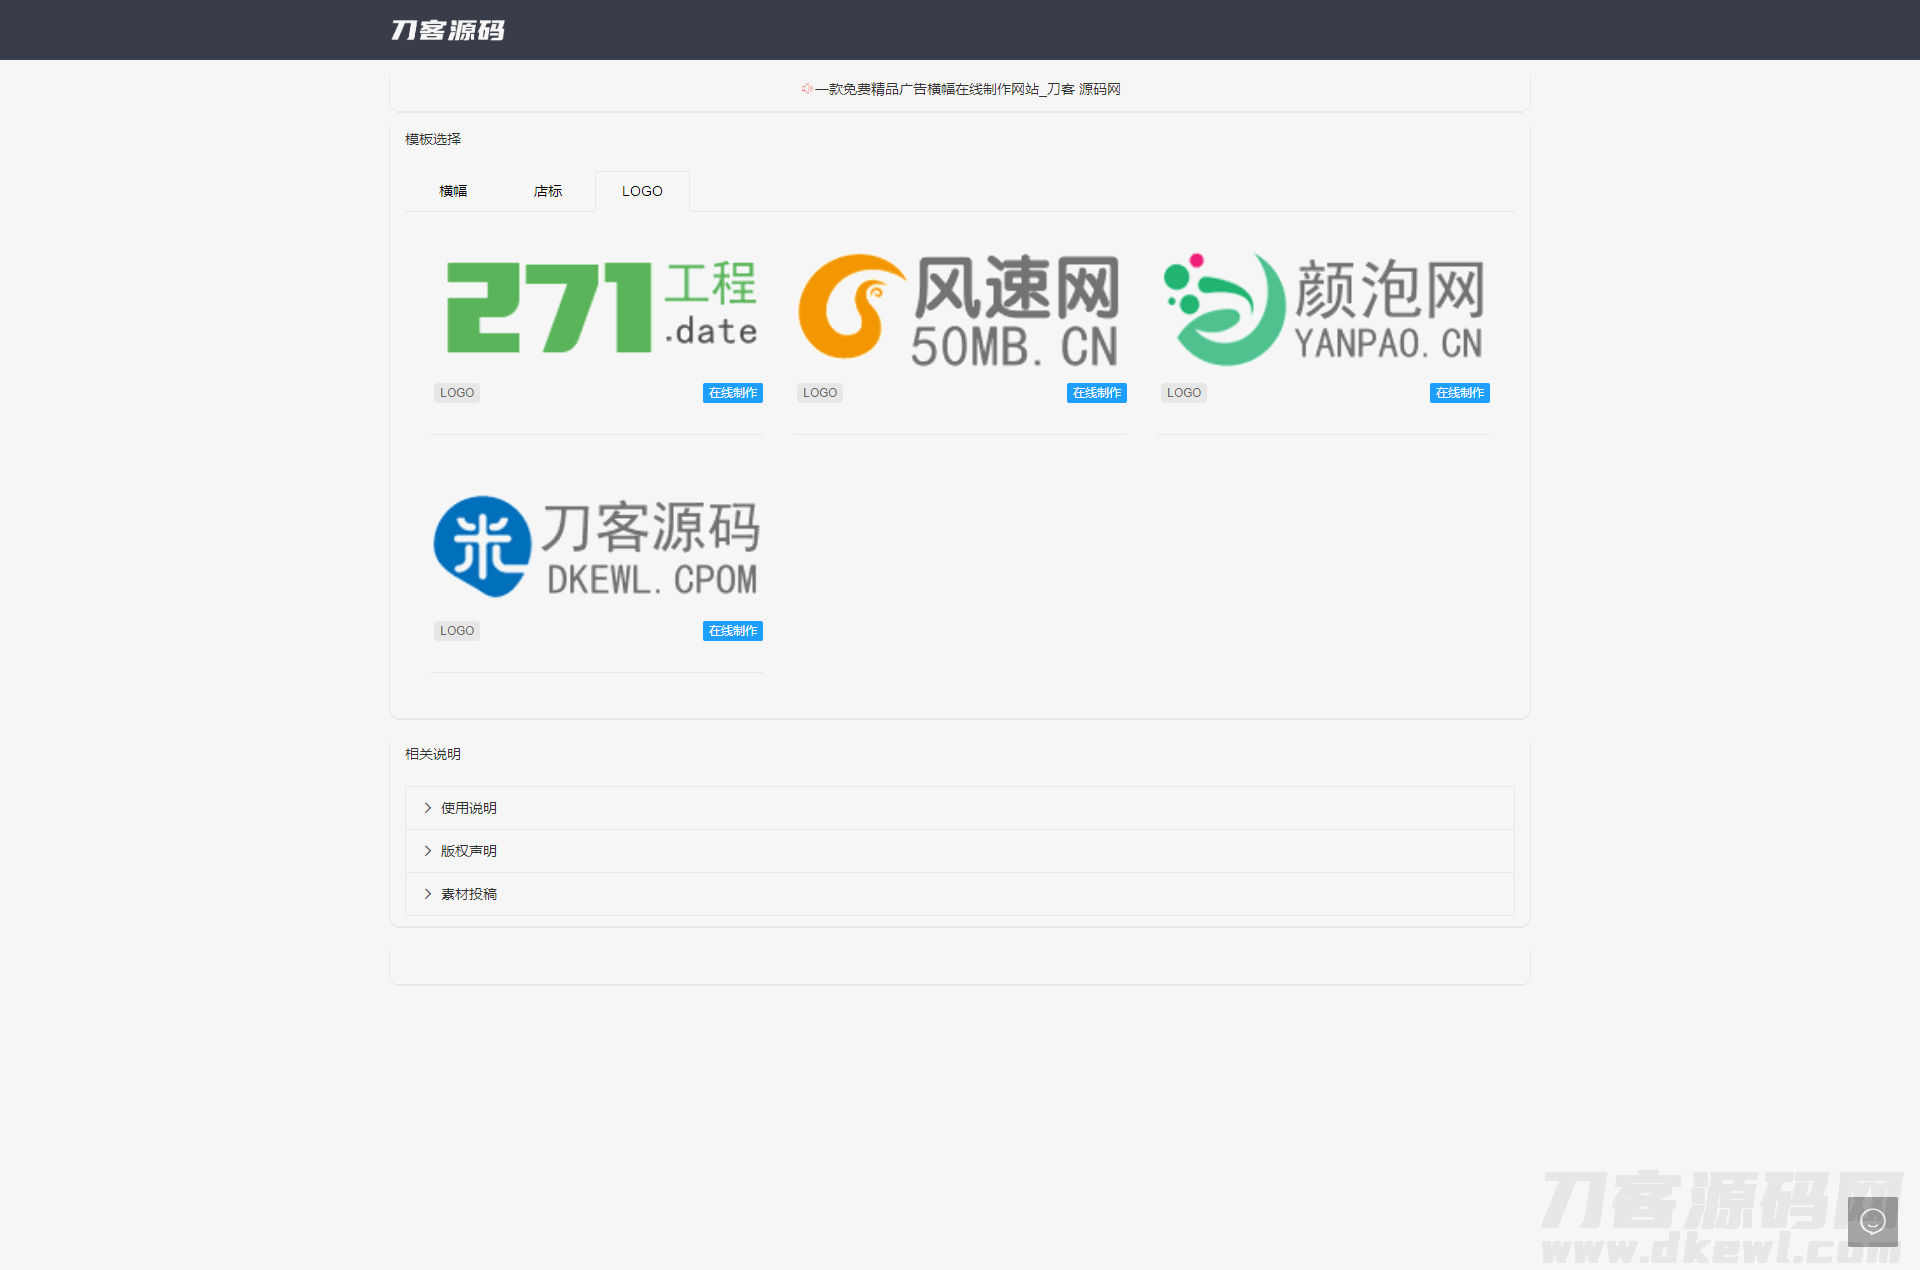Select the LOGO tab
Image resolution: width=1920 pixels, height=1270 pixels.
[x=642, y=191]
